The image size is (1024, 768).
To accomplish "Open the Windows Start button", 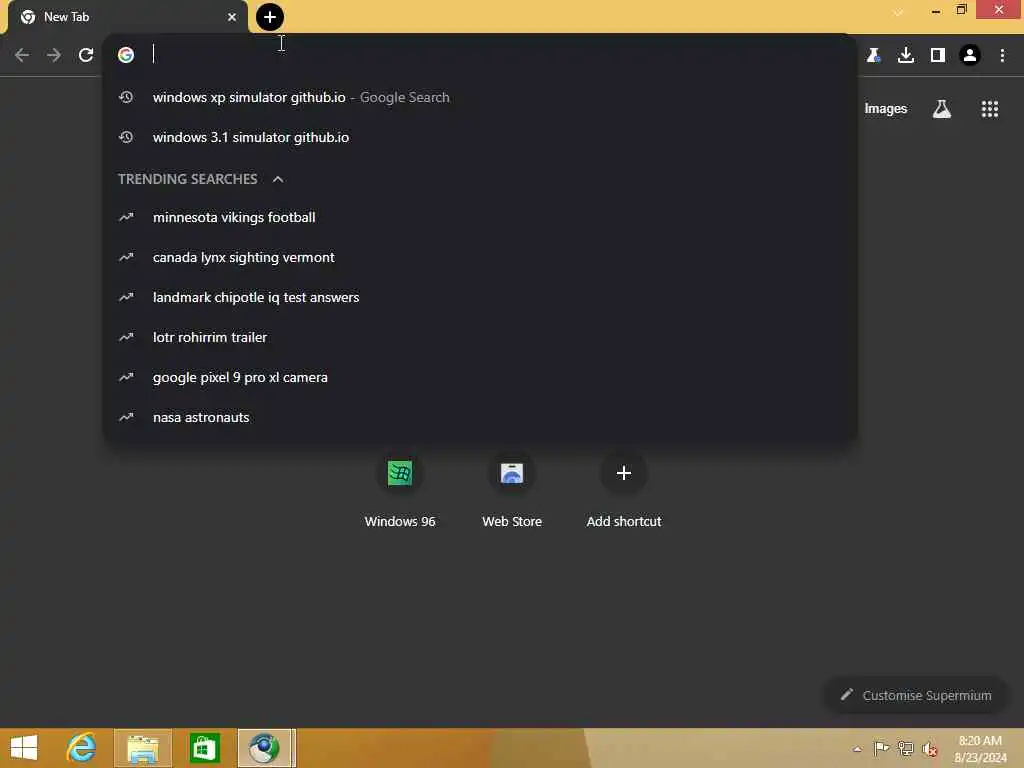I will point(24,748).
